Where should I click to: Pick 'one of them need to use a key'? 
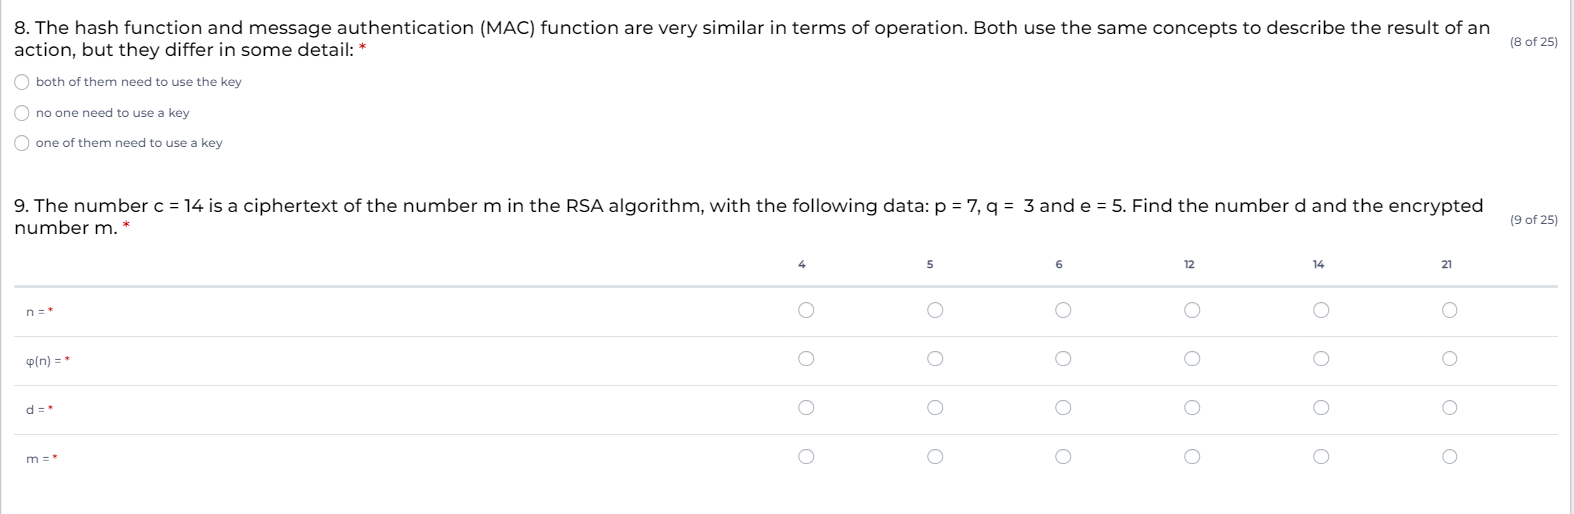click(x=22, y=143)
